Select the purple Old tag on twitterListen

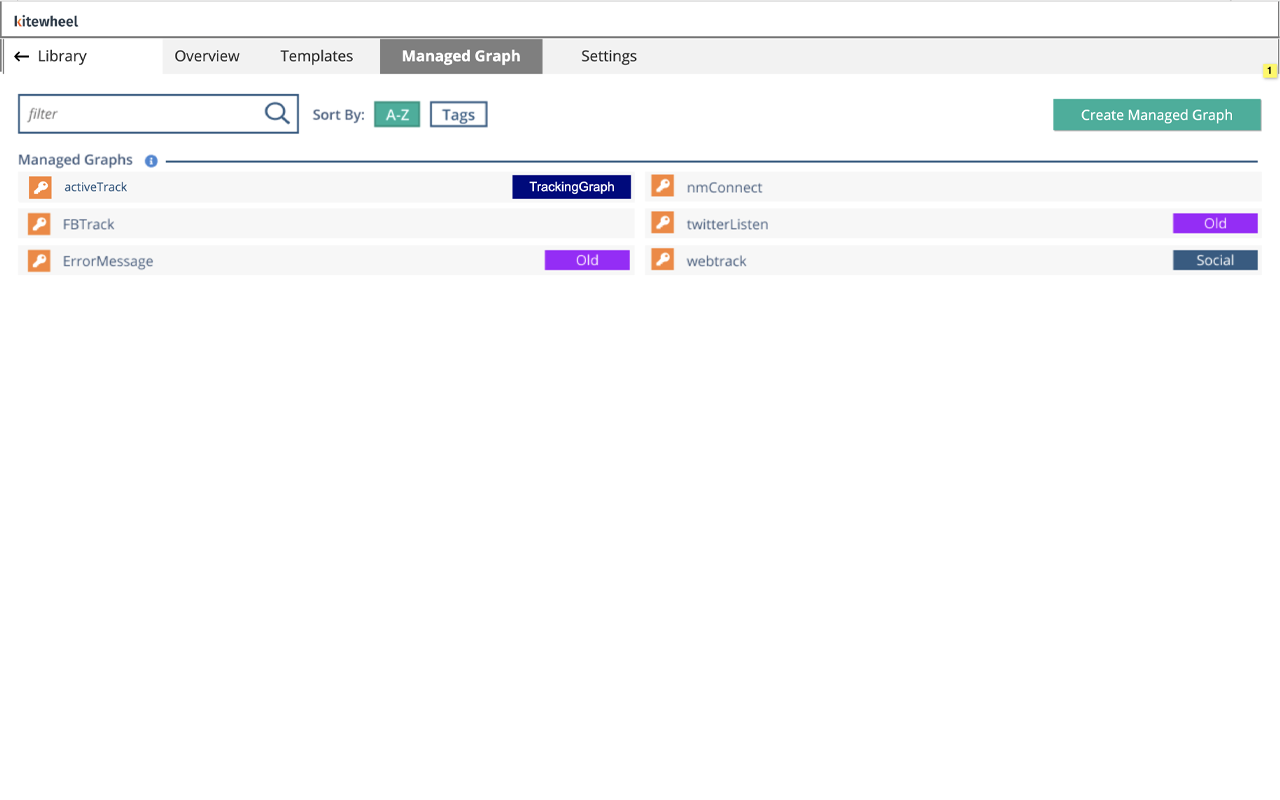click(x=1215, y=223)
